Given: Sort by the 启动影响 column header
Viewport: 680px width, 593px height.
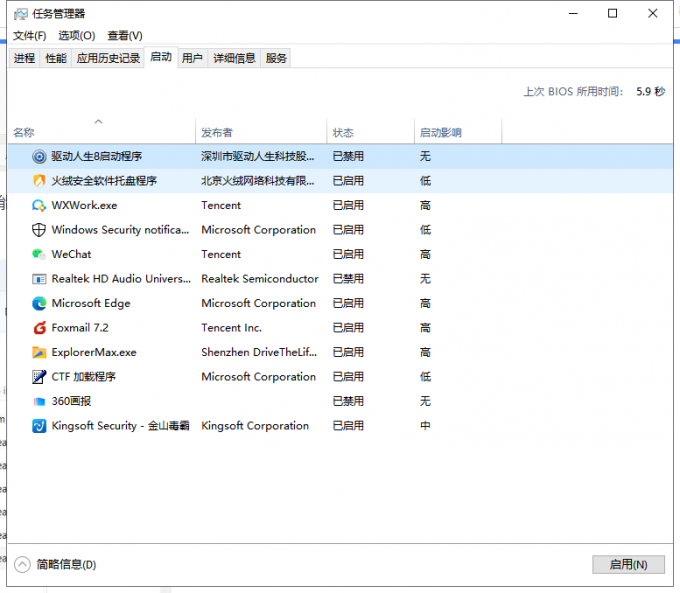Looking at the screenshot, I should click(458, 132).
